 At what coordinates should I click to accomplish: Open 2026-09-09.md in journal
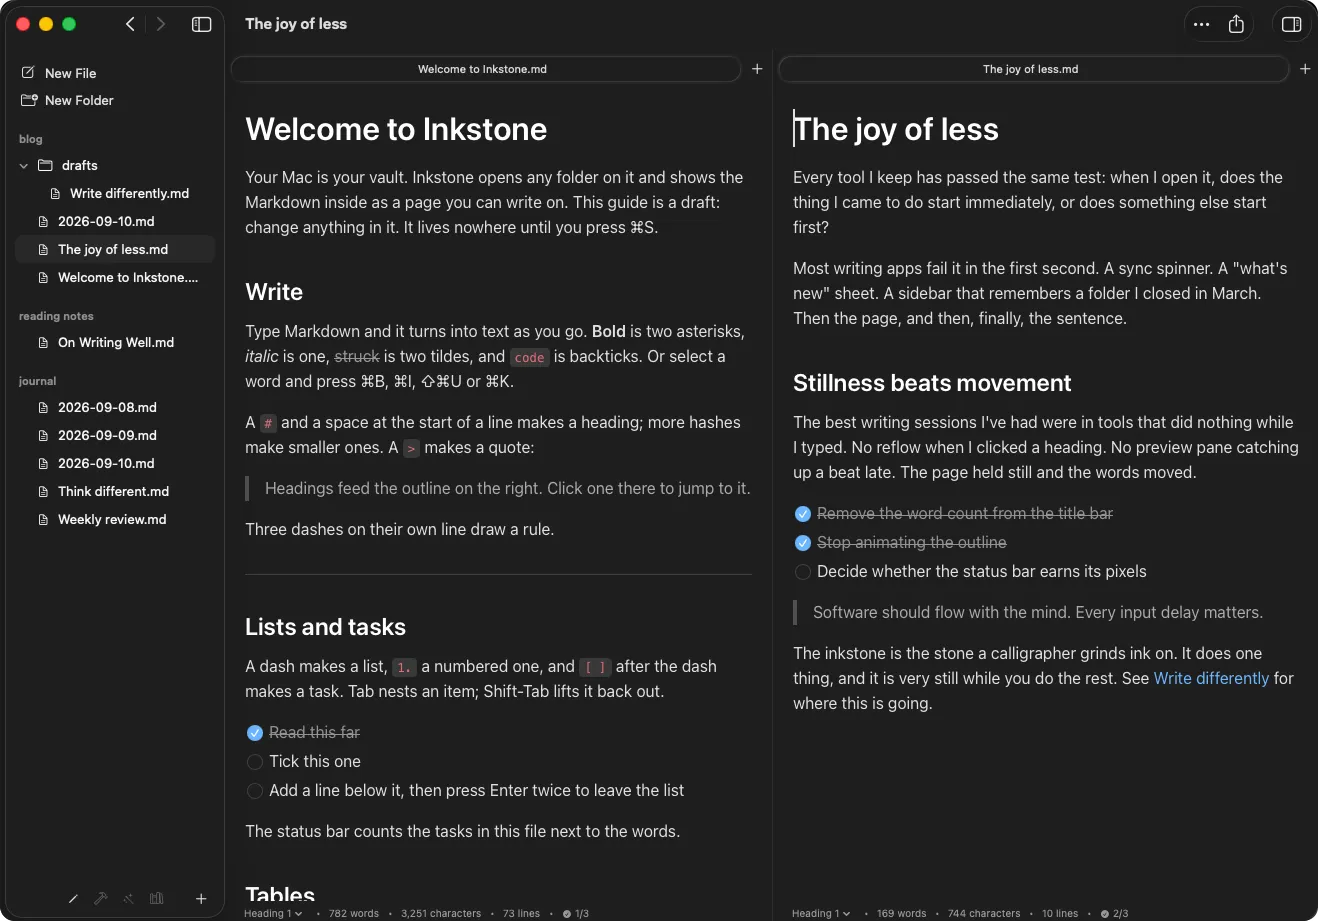click(115, 435)
